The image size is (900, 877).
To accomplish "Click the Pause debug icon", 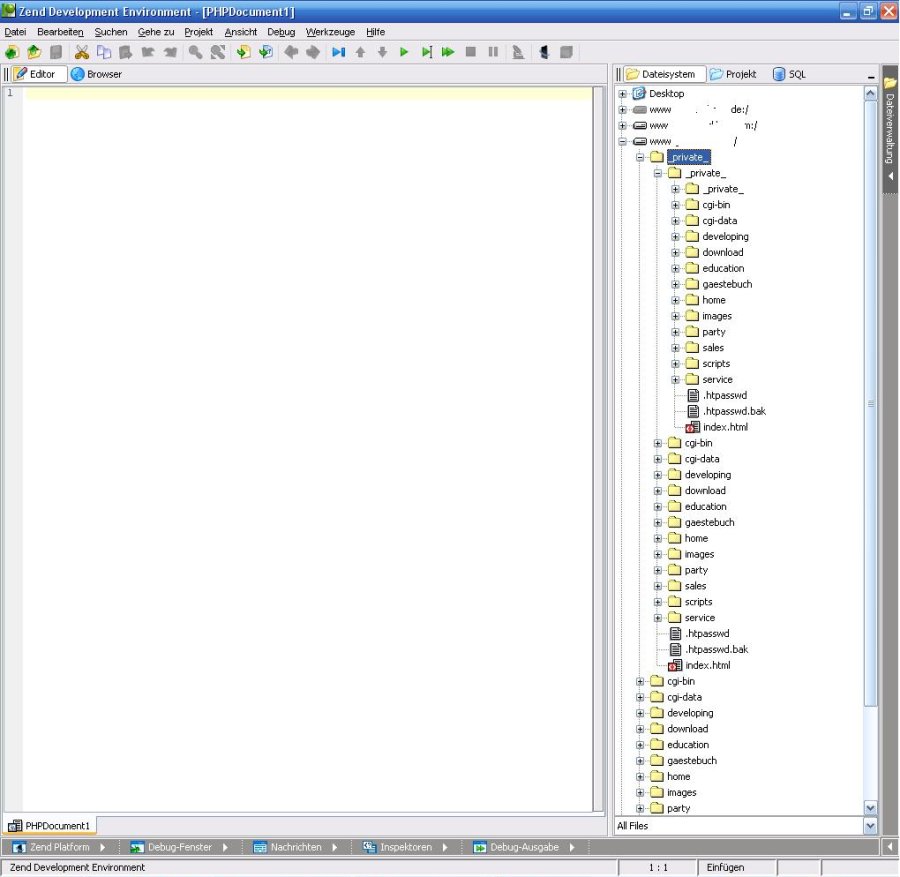I will tap(493, 52).
